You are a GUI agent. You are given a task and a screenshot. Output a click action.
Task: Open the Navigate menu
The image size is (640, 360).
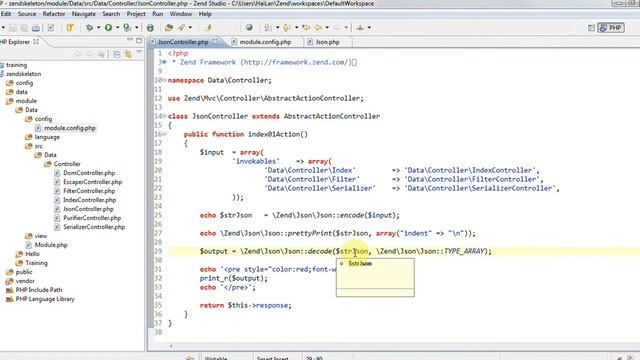click(x=83, y=14)
